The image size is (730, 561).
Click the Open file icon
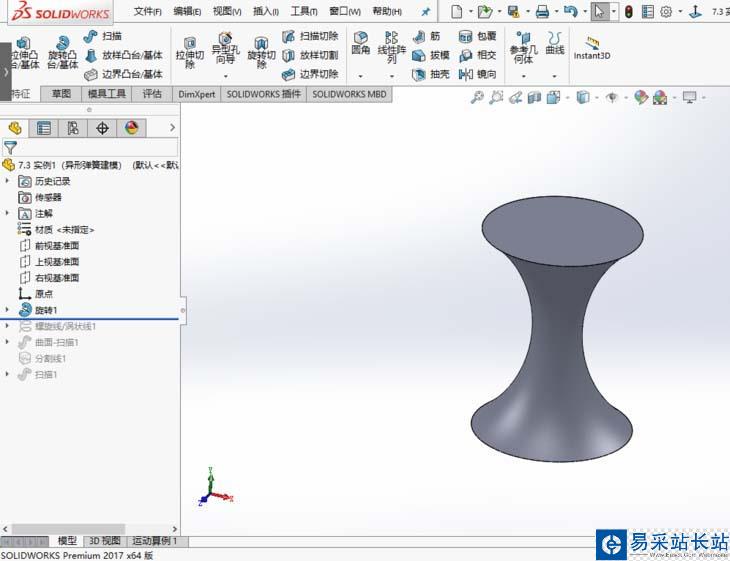(485, 11)
